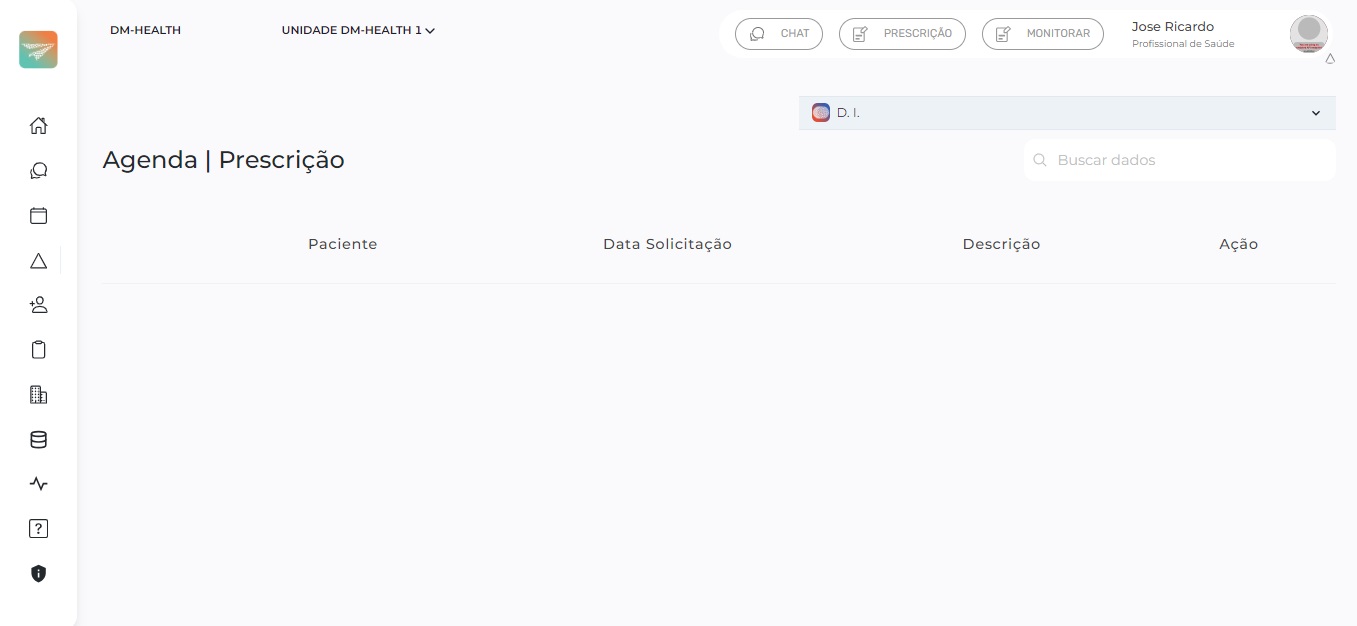Click the DM-Health logo

tap(38, 50)
